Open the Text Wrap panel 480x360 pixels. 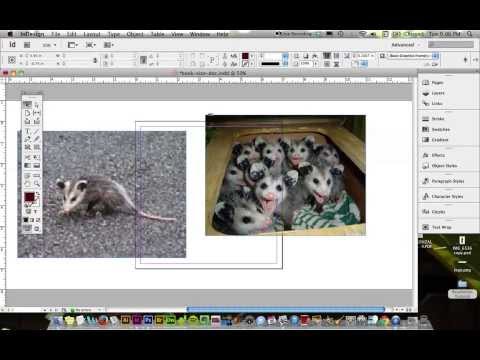pos(437,227)
